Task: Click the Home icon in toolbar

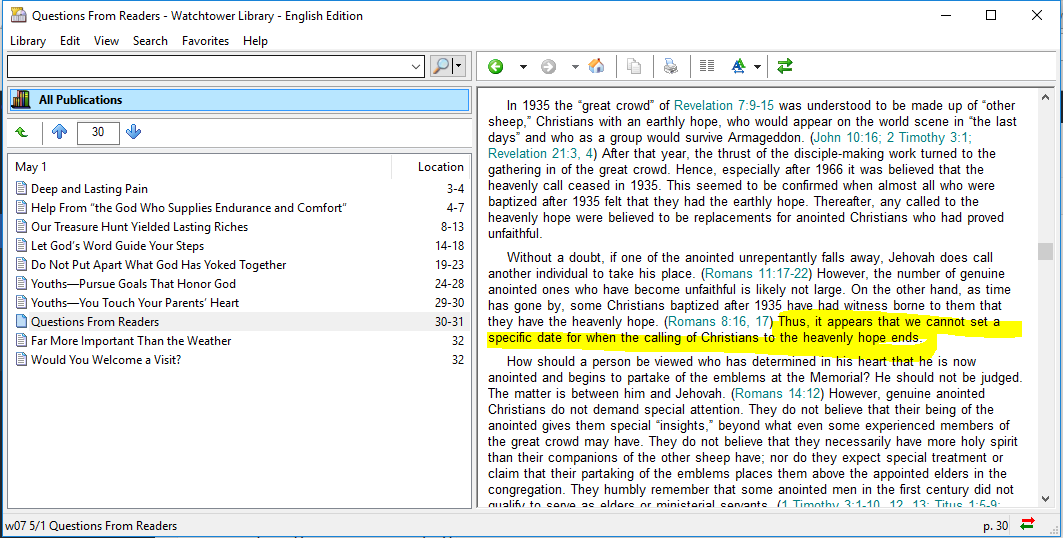Action: click(596, 66)
